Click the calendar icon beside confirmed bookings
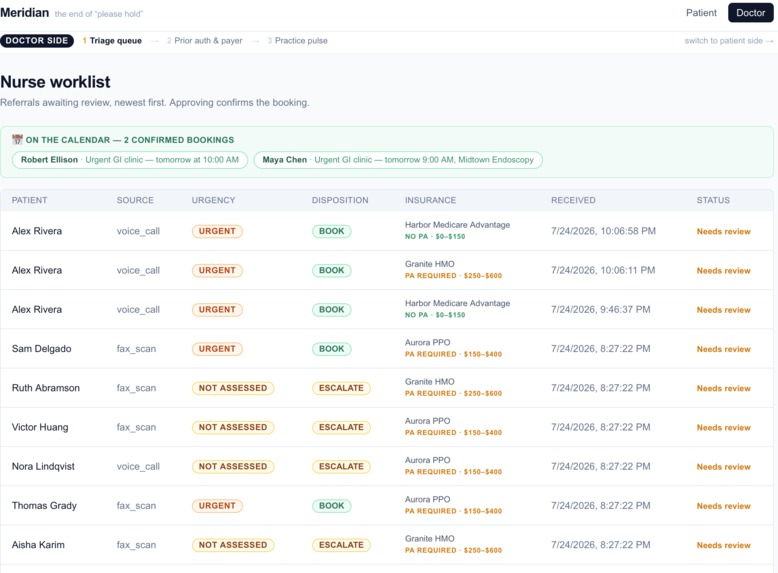Viewport: 778px width, 573px height. (x=17, y=139)
